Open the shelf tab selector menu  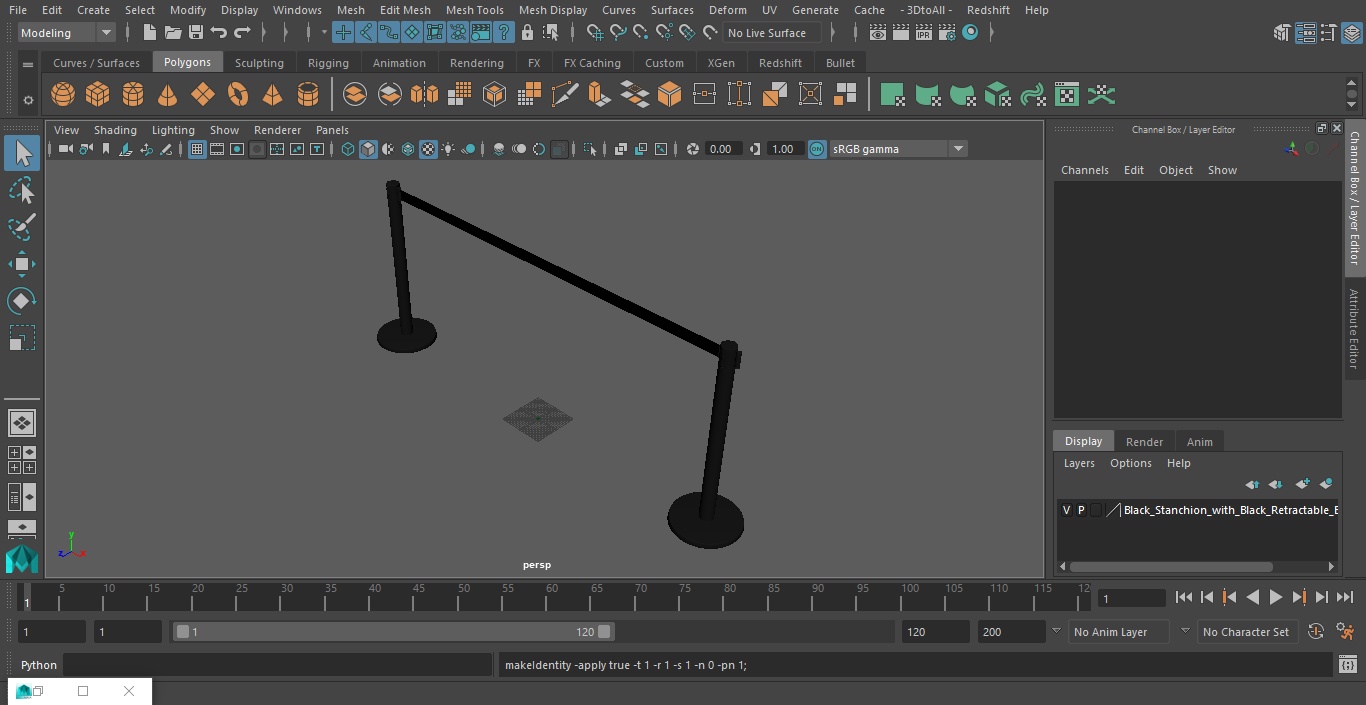pyautogui.click(x=28, y=64)
